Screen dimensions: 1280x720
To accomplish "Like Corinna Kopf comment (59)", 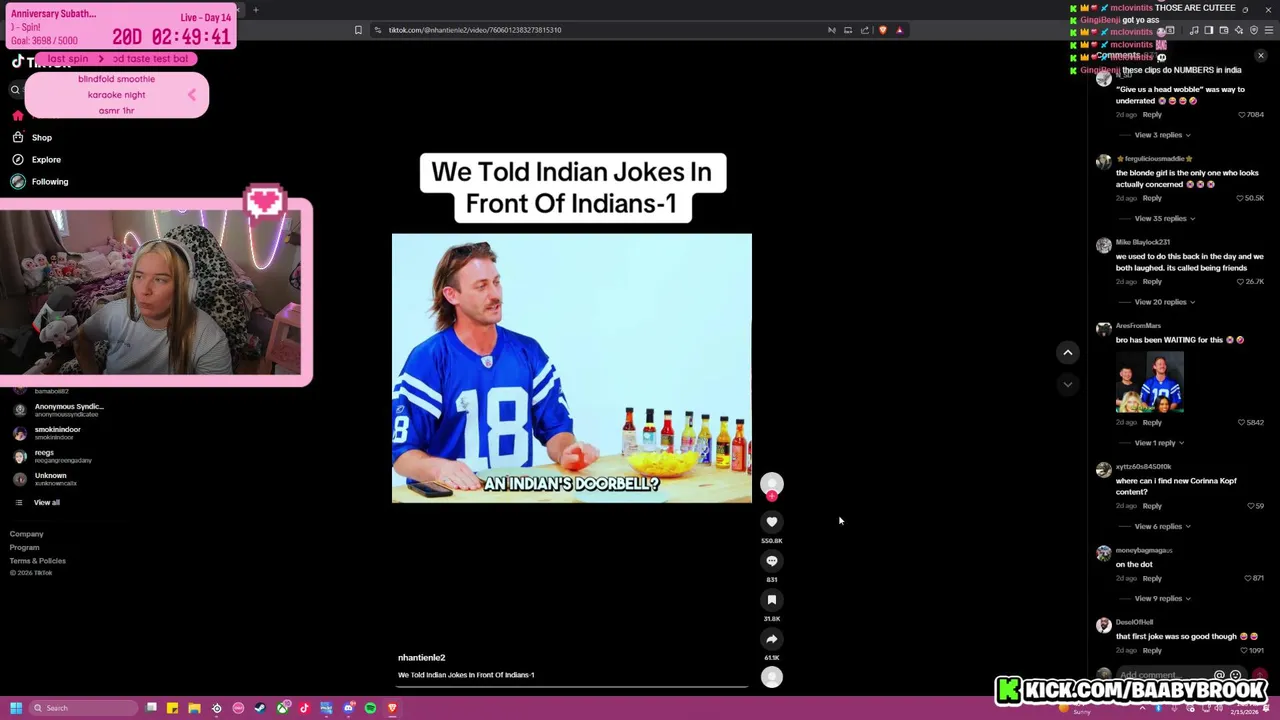I will [x=1251, y=506].
